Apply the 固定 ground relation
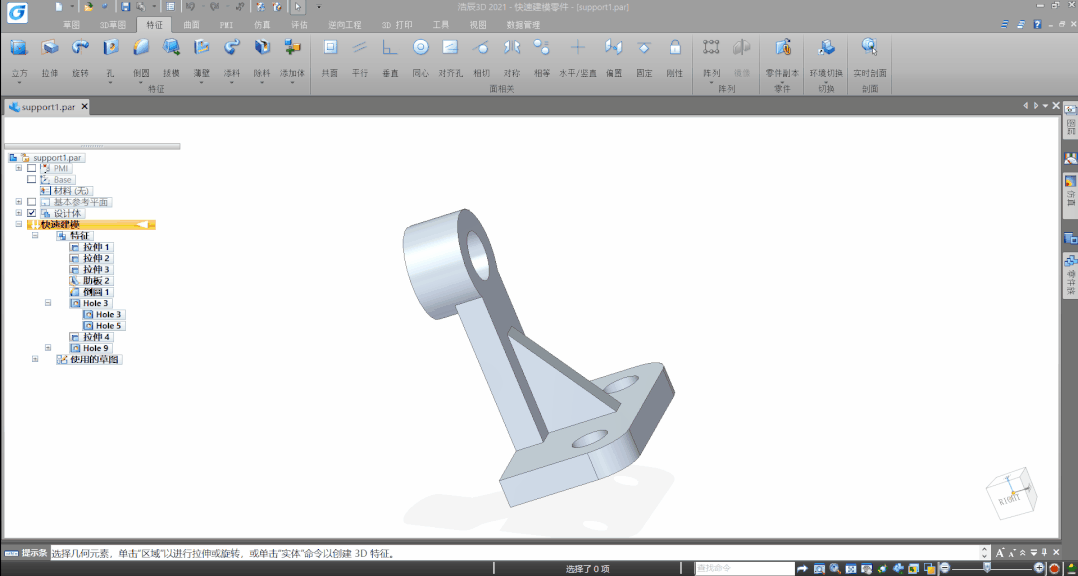This screenshot has width=1078, height=576. pyautogui.click(x=644, y=58)
